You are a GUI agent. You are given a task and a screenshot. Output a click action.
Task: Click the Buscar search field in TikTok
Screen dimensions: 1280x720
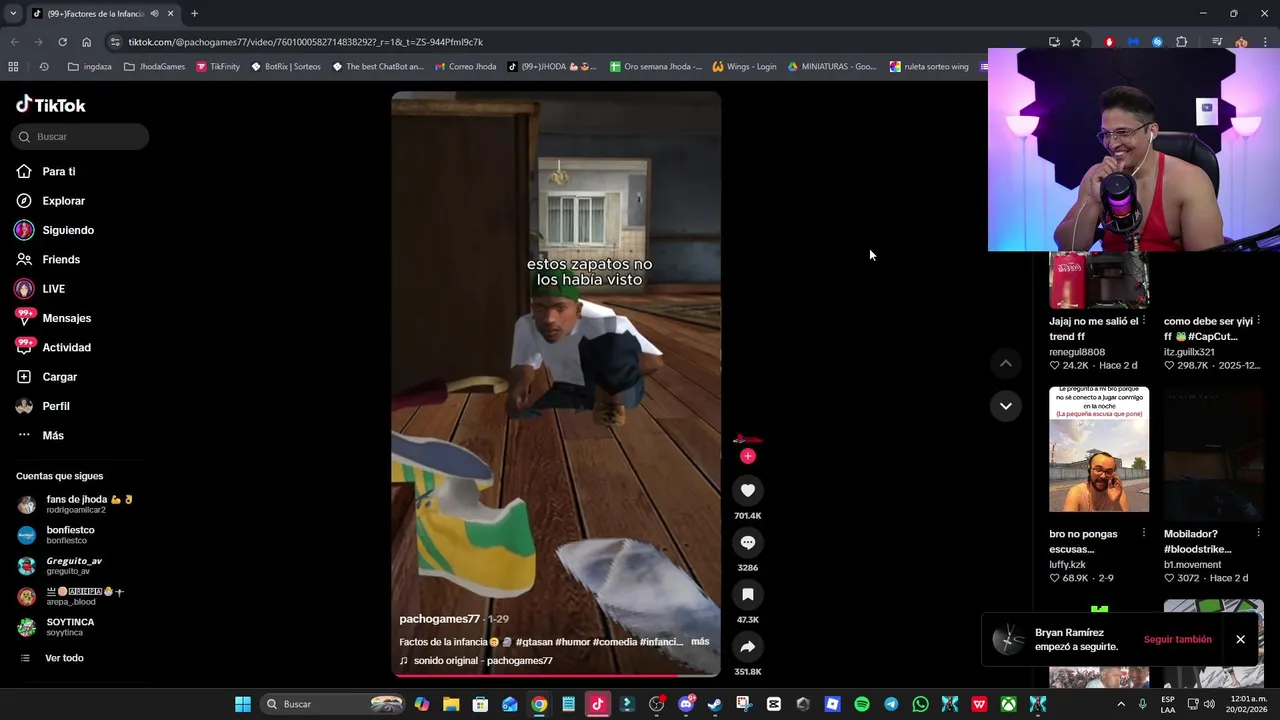(80, 137)
